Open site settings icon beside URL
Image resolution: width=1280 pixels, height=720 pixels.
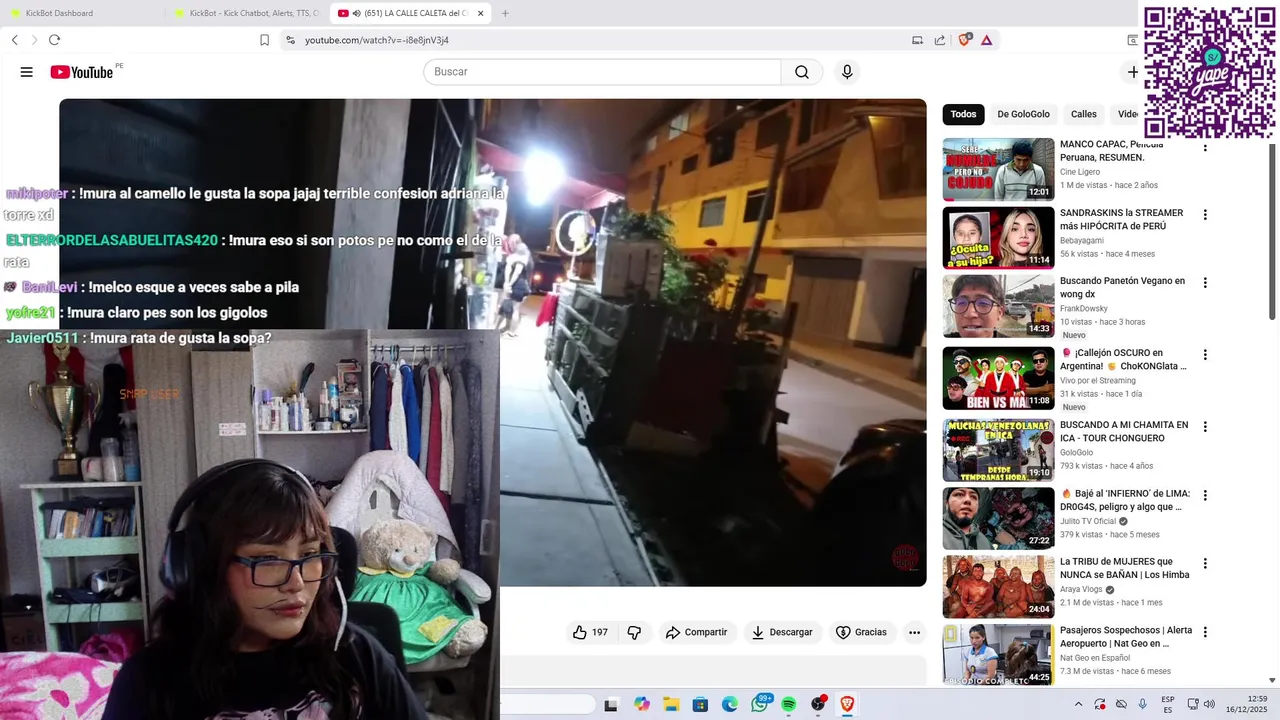pos(290,40)
